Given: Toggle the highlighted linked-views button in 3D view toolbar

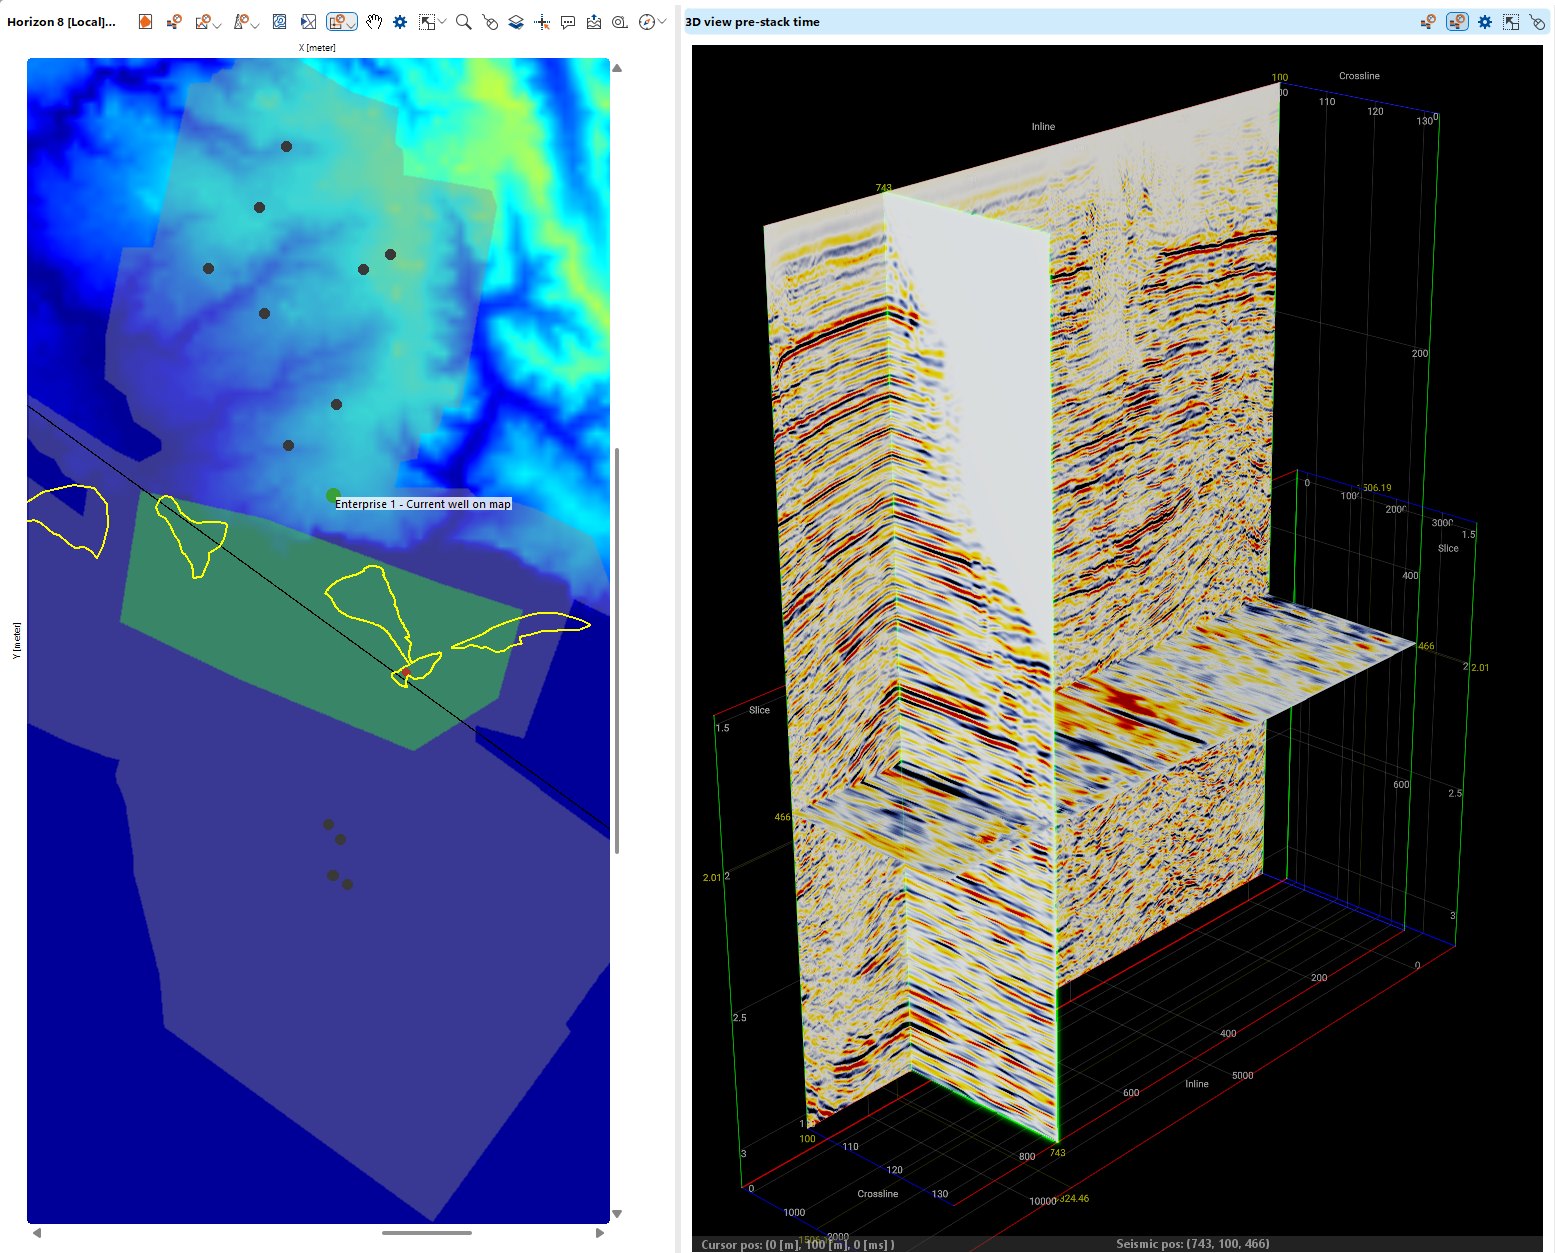Looking at the screenshot, I should pos(1457,22).
